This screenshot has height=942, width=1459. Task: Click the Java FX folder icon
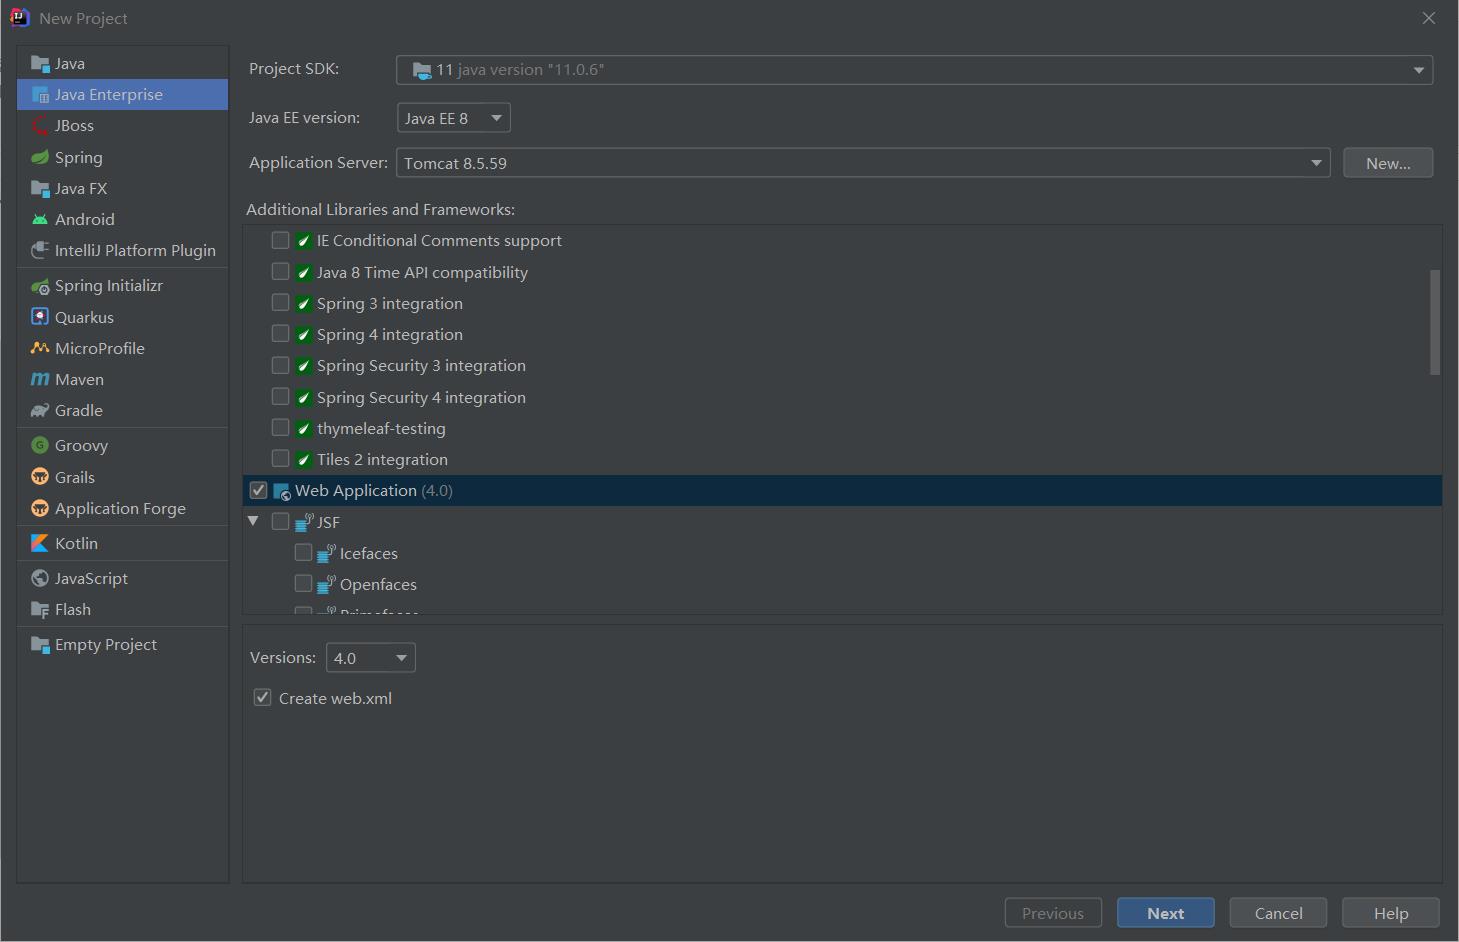(x=40, y=188)
